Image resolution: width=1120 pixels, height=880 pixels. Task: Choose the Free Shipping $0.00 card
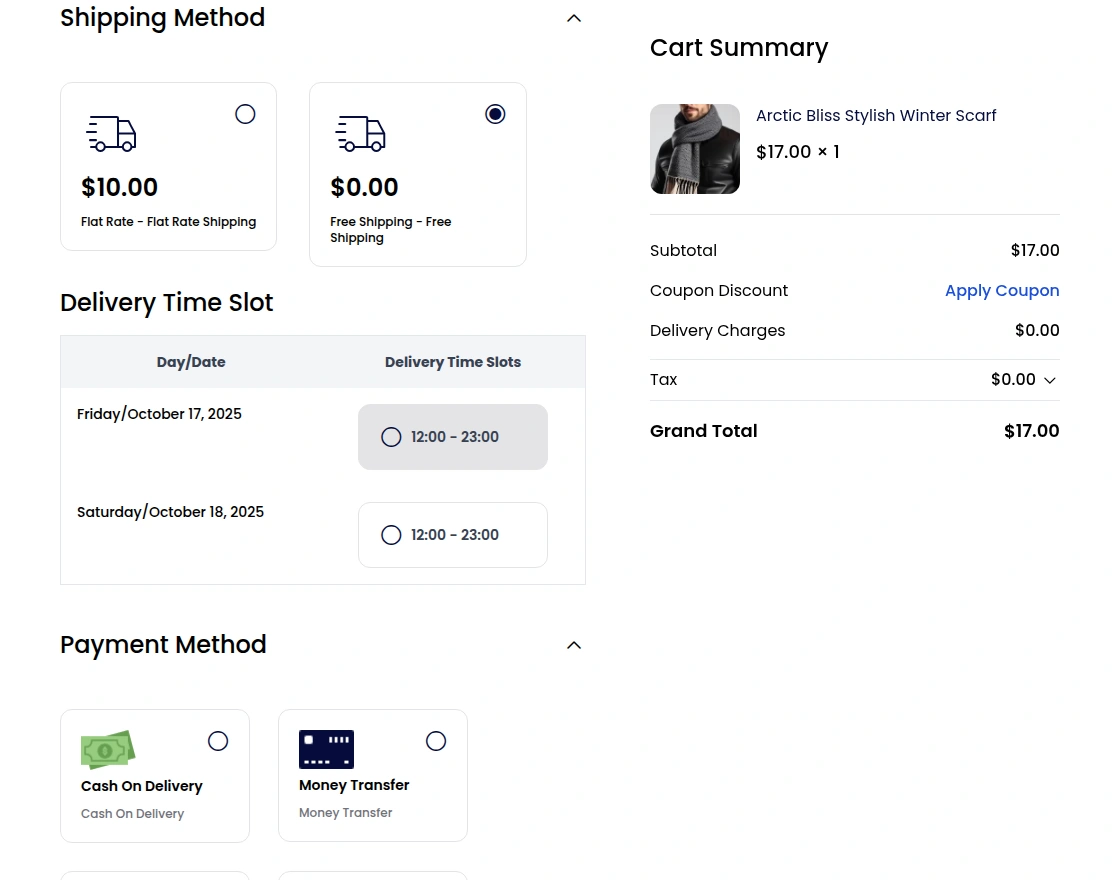pyautogui.click(x=418, y=174)
